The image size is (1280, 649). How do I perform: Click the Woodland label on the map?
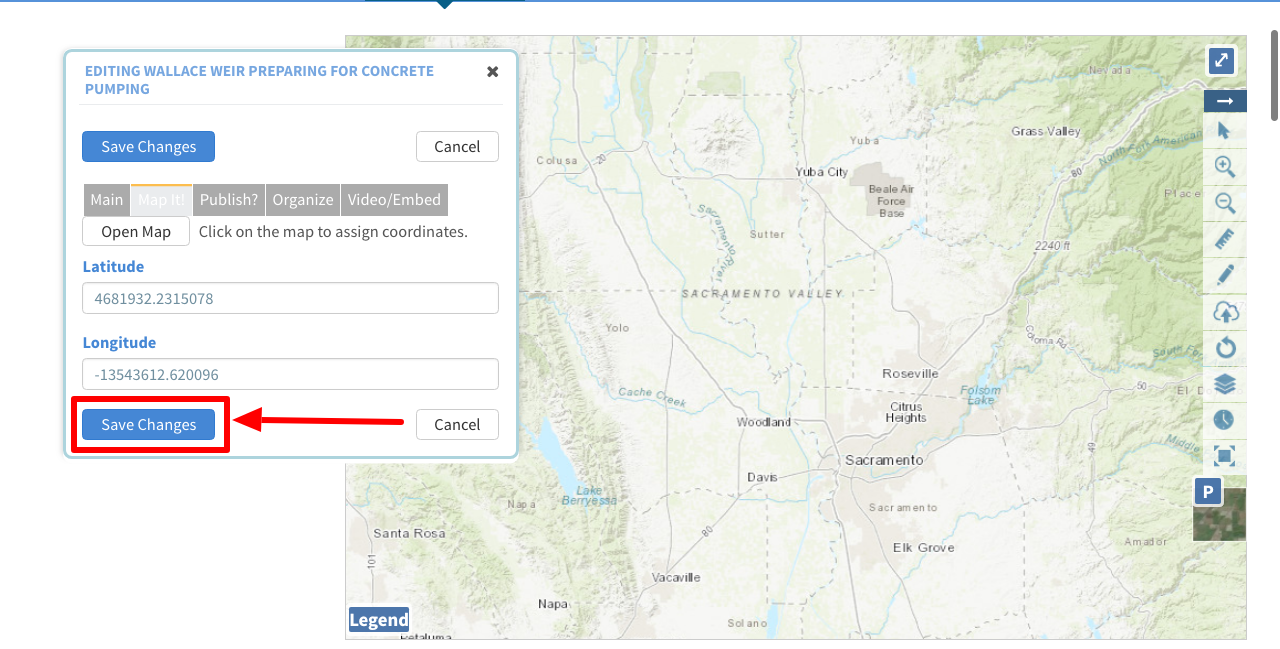[764, 422]
